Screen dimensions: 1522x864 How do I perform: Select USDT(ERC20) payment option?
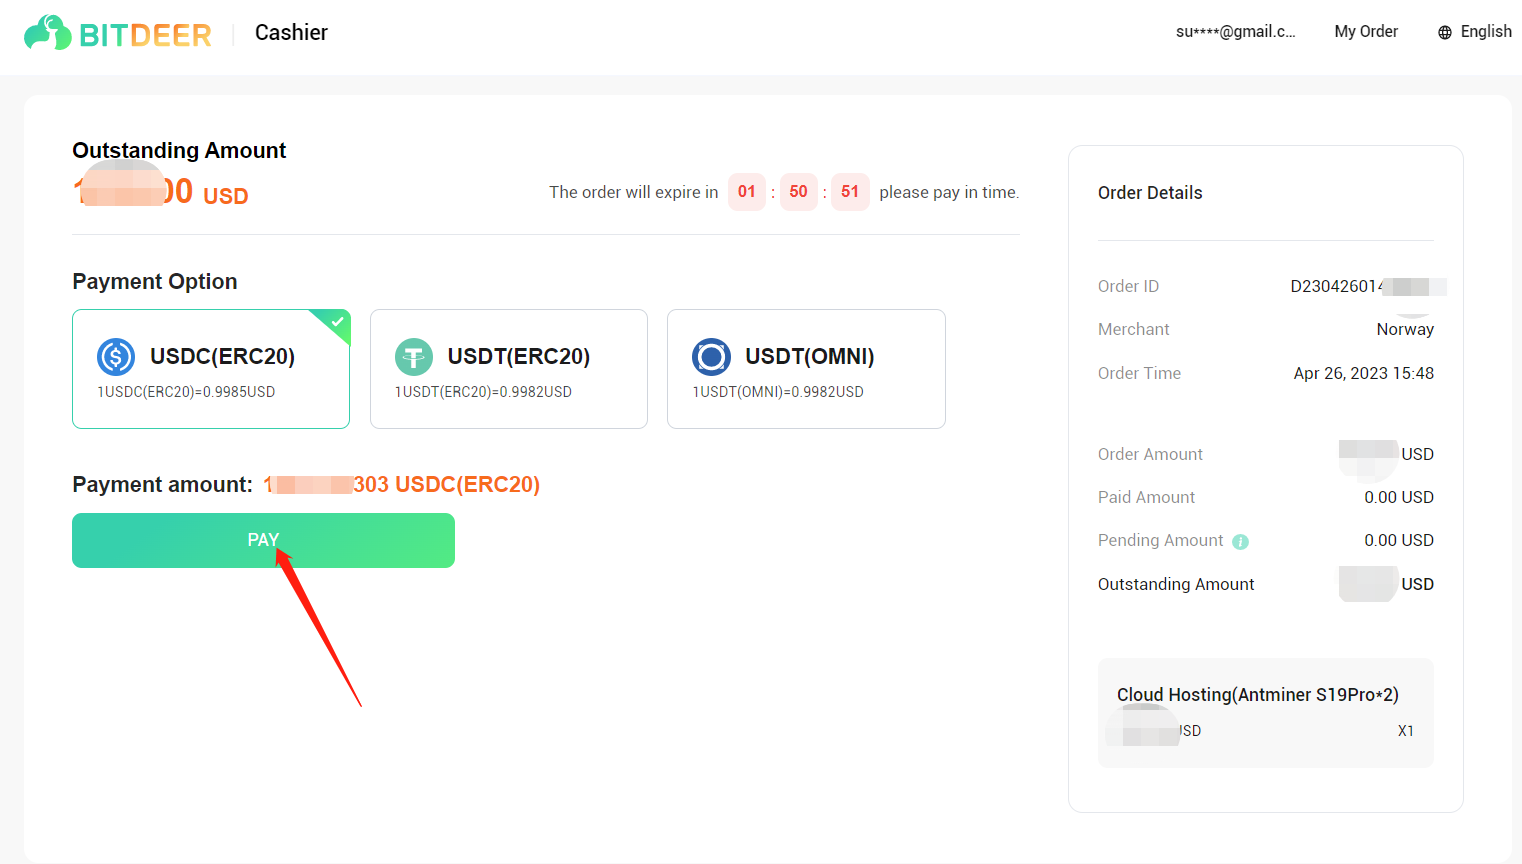point(509,369)
